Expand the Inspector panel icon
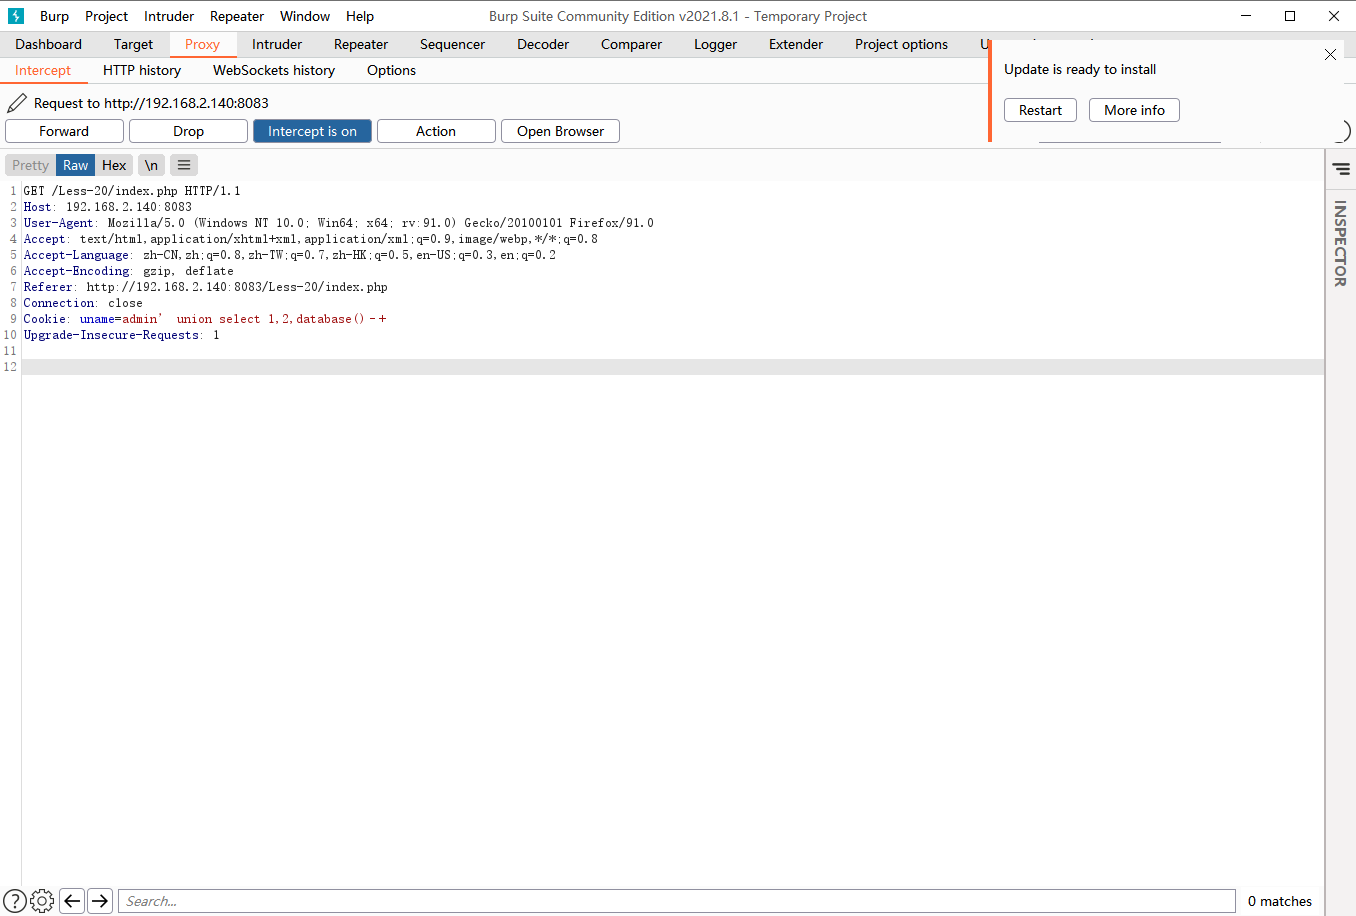This screenshot has height=916, width=1356. [x=1341, y=169]
